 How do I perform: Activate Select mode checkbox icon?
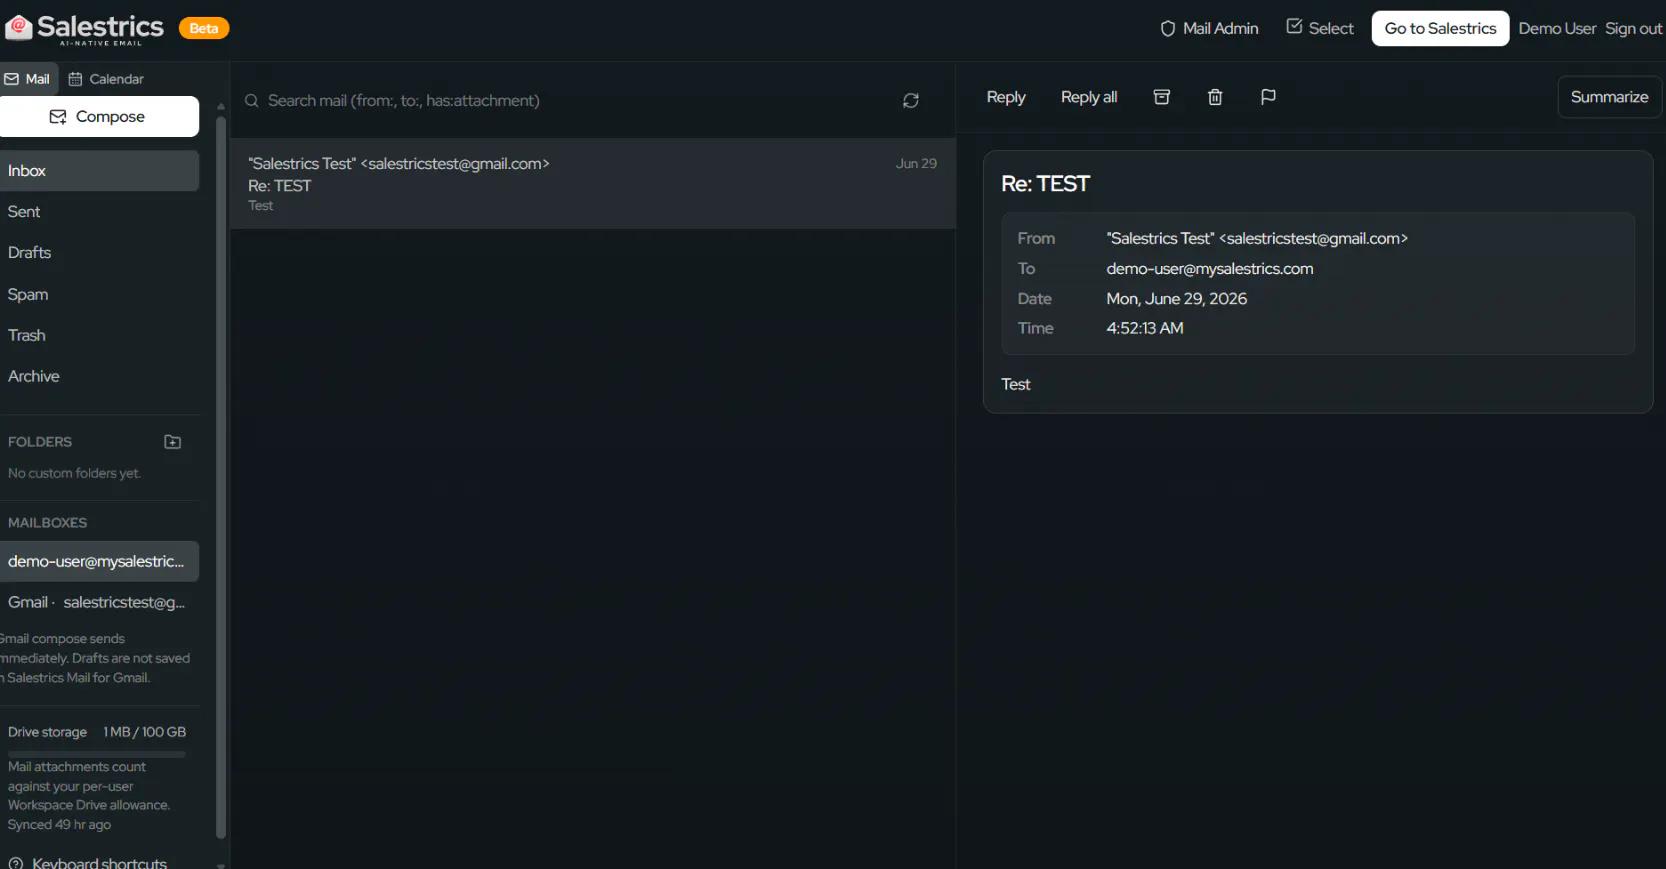[1294, 27]
